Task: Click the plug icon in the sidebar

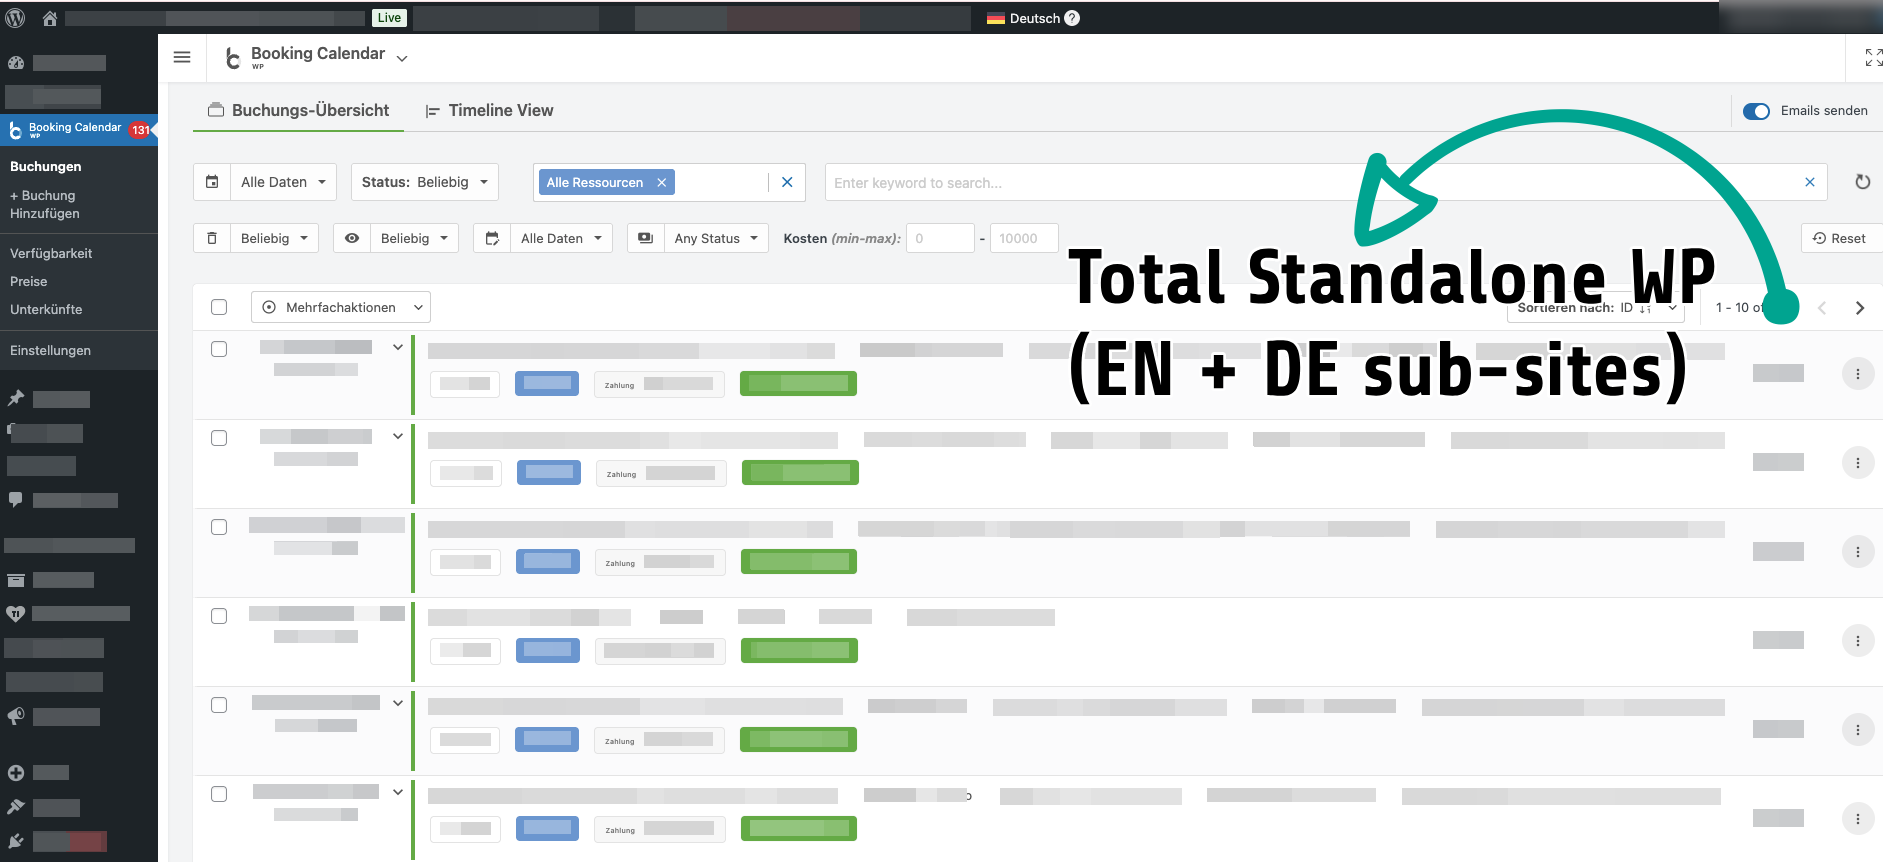Action: coord(16,841)
